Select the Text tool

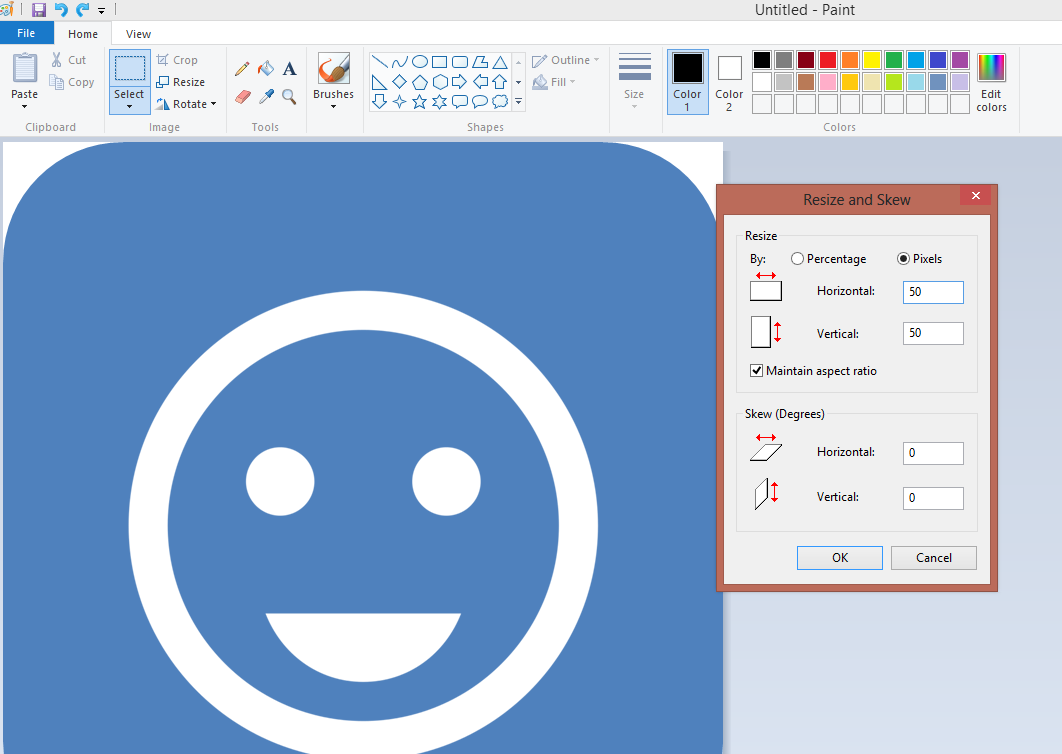(289, 69)
